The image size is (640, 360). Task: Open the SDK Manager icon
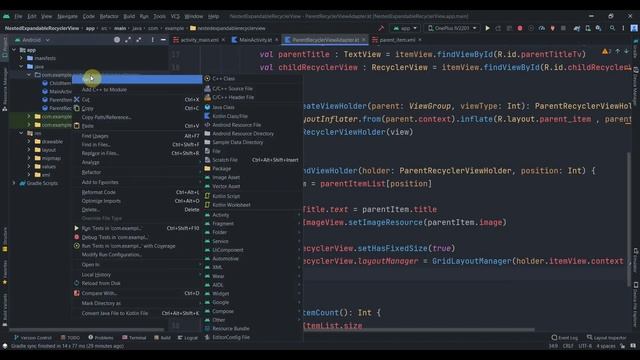tap(598, 28)
